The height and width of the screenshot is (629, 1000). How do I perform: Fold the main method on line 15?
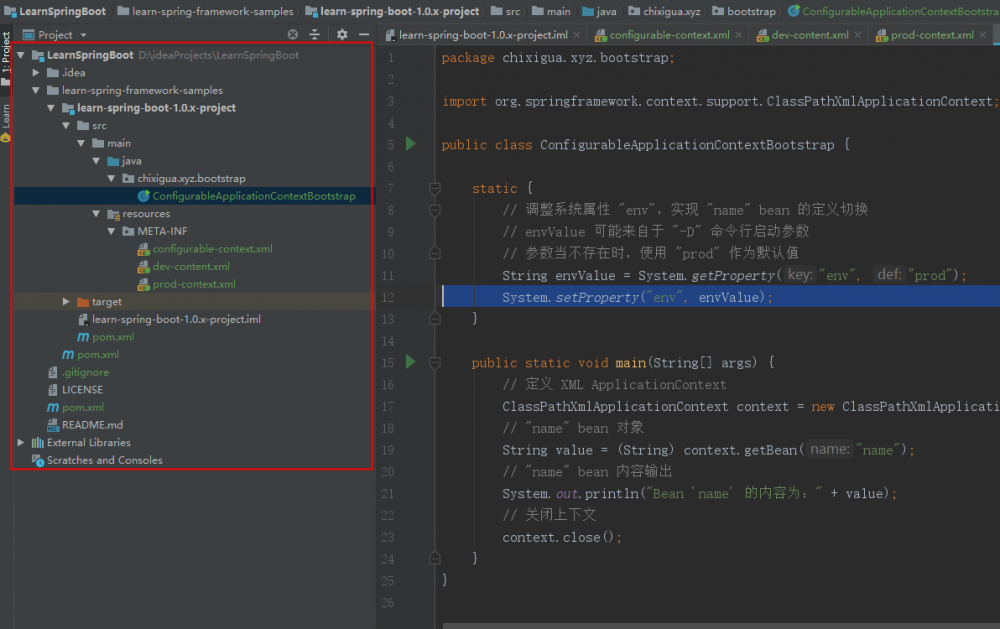click(435, 363)
